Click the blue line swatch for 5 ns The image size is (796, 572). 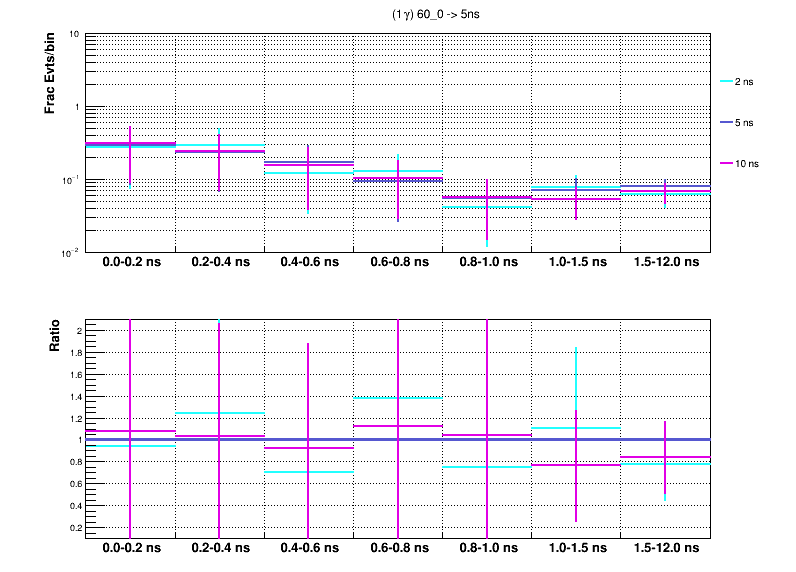(x=727, y=122)
